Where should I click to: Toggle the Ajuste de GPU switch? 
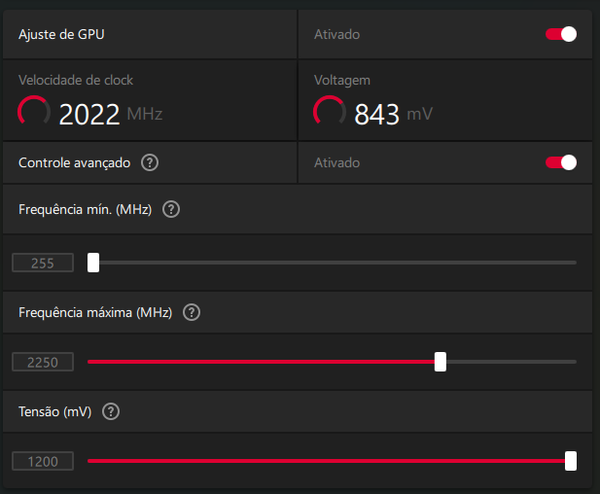click(560, 34)
